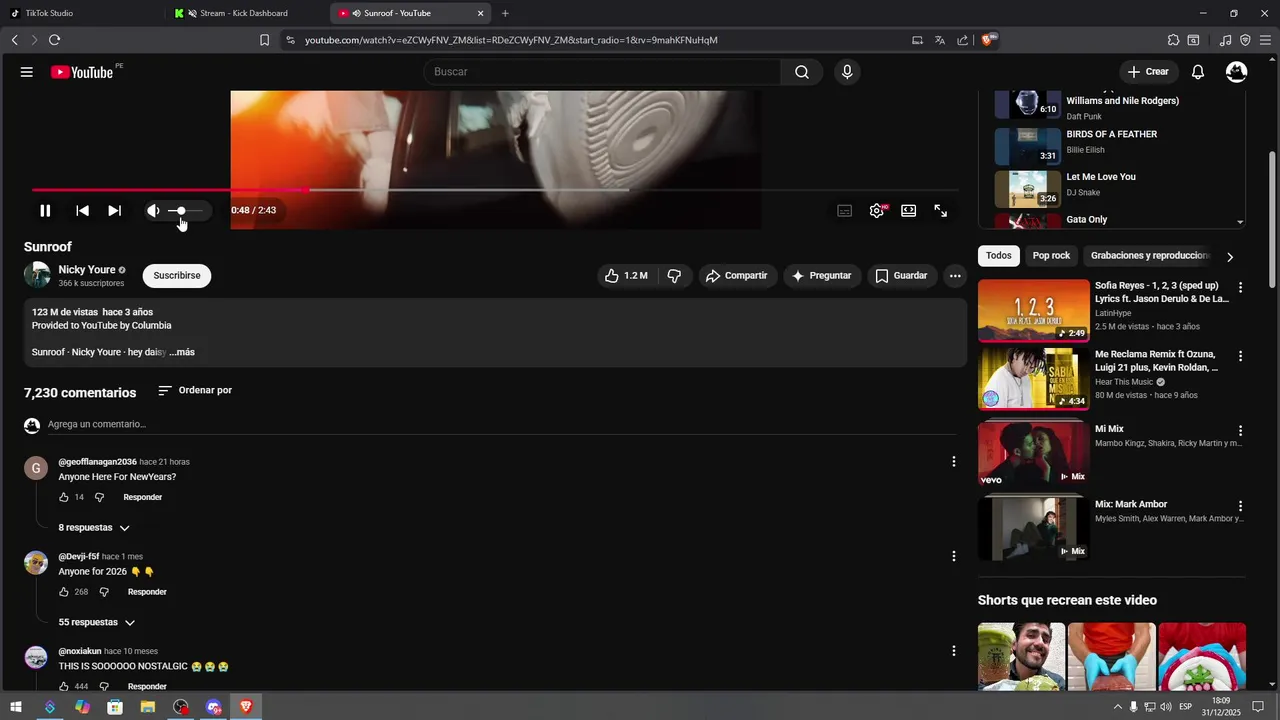1280x720 pixels.
Task: Like the 'Anyone Here For NewYears?' comment
Action: point(64,498)
